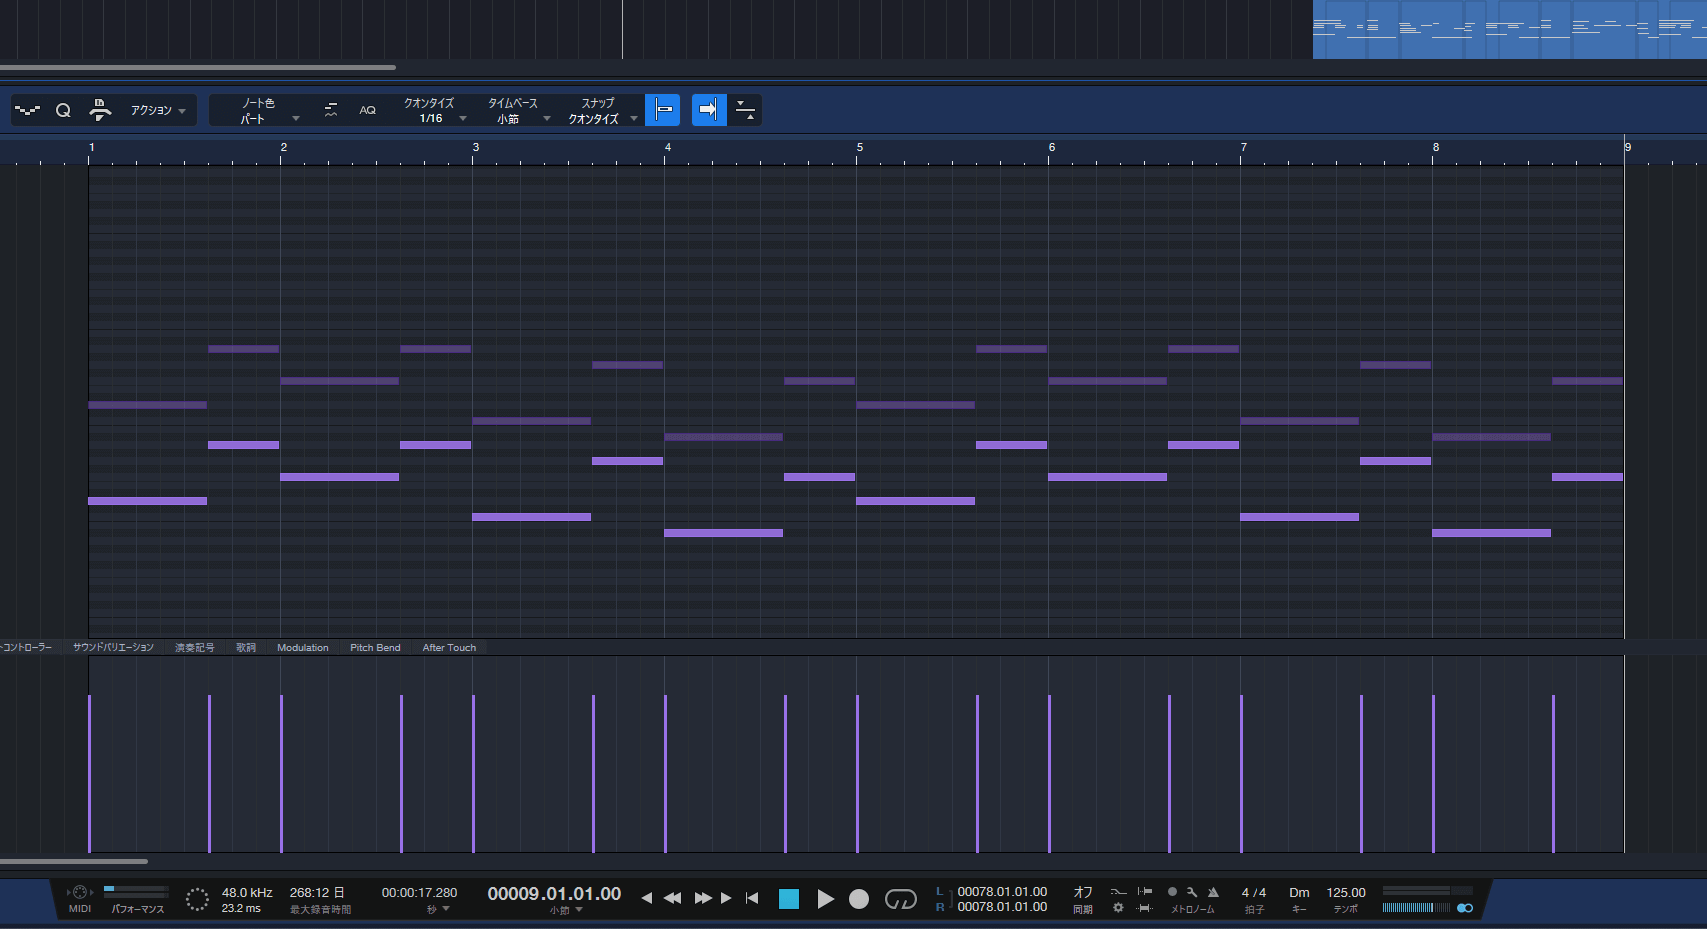This screenshot has height=929, width=1707.
Task: Toggle the Loop button in transport
Action: [x=901, y=899]
